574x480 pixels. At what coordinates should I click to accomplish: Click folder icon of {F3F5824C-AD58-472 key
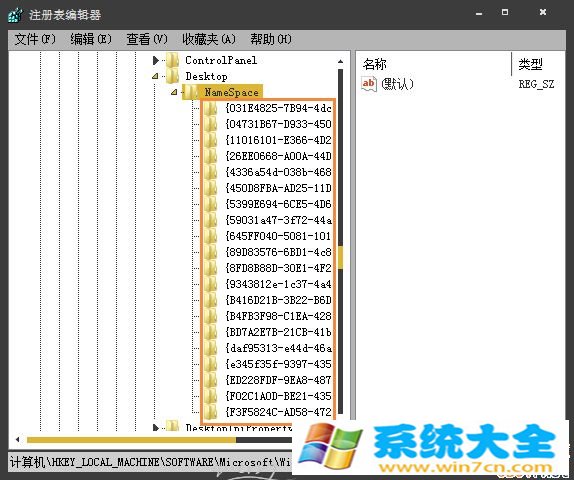coord(210,412)
